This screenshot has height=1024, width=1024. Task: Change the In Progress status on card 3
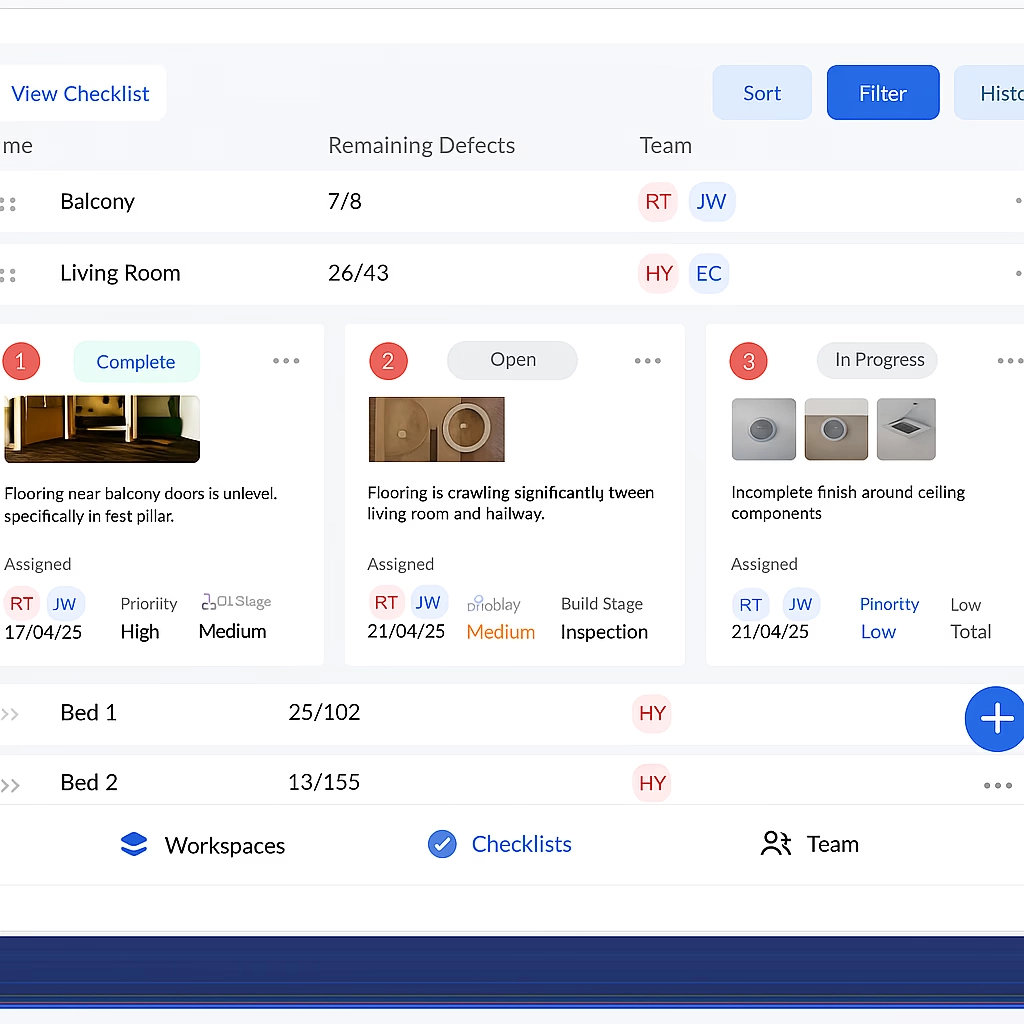point(879,360)
